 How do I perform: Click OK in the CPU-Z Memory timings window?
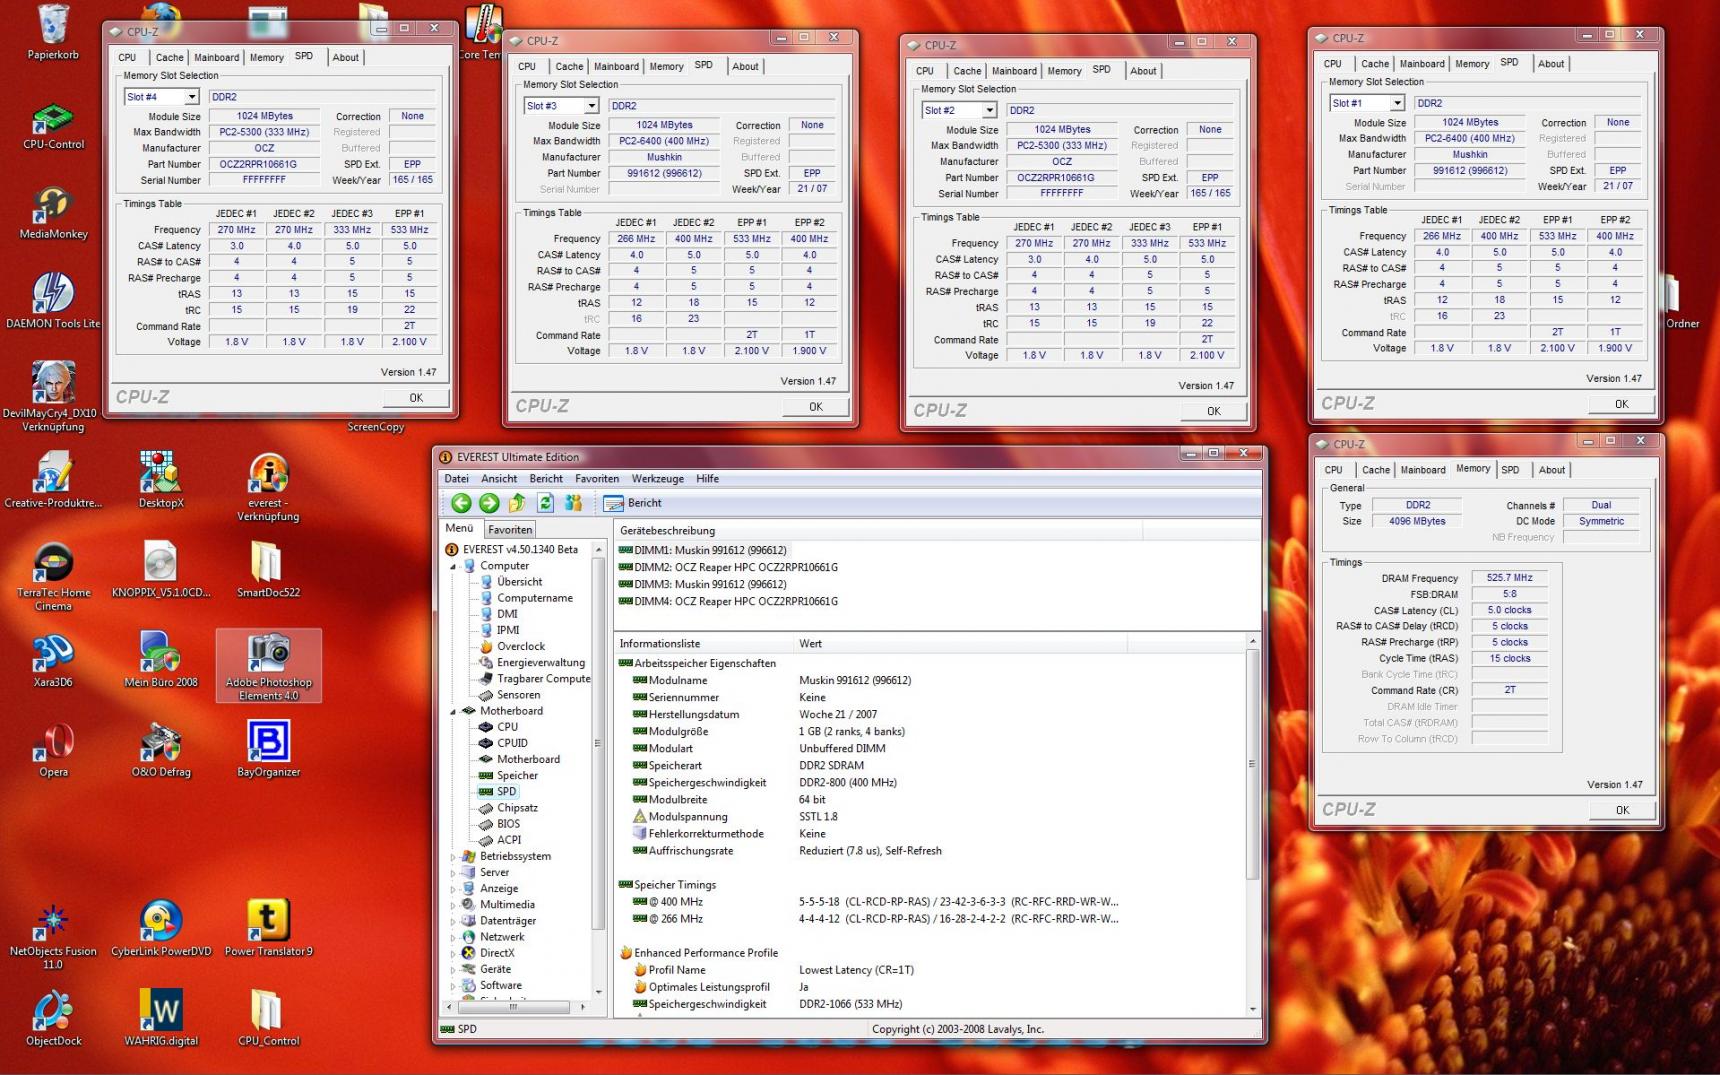pos(1622,811)
